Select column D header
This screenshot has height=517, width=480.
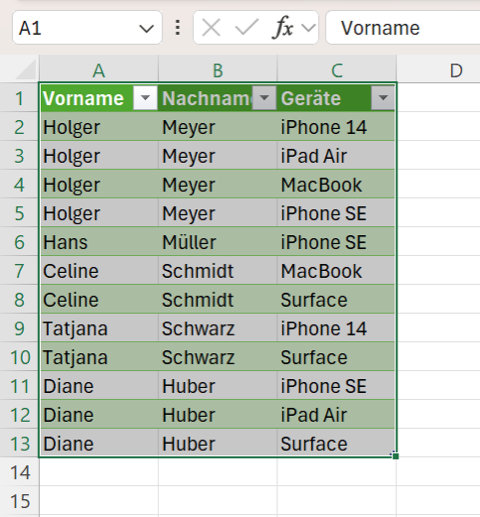coord(455,70)
